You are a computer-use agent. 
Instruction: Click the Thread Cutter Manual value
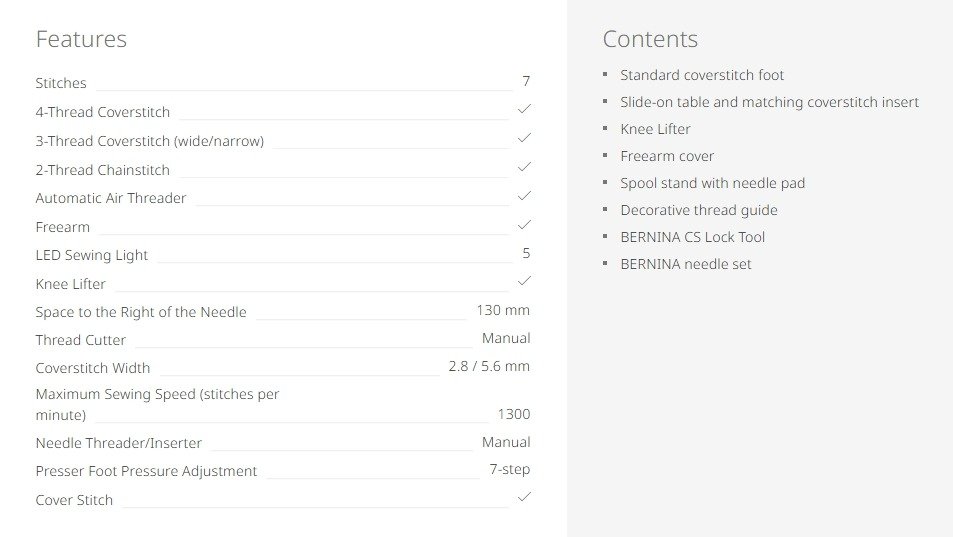(506, 338)
